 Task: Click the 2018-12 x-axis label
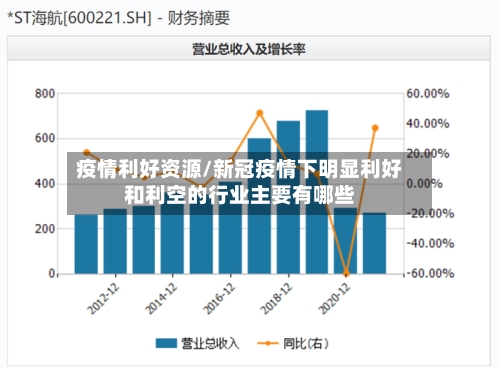click(x=276, y=299)
